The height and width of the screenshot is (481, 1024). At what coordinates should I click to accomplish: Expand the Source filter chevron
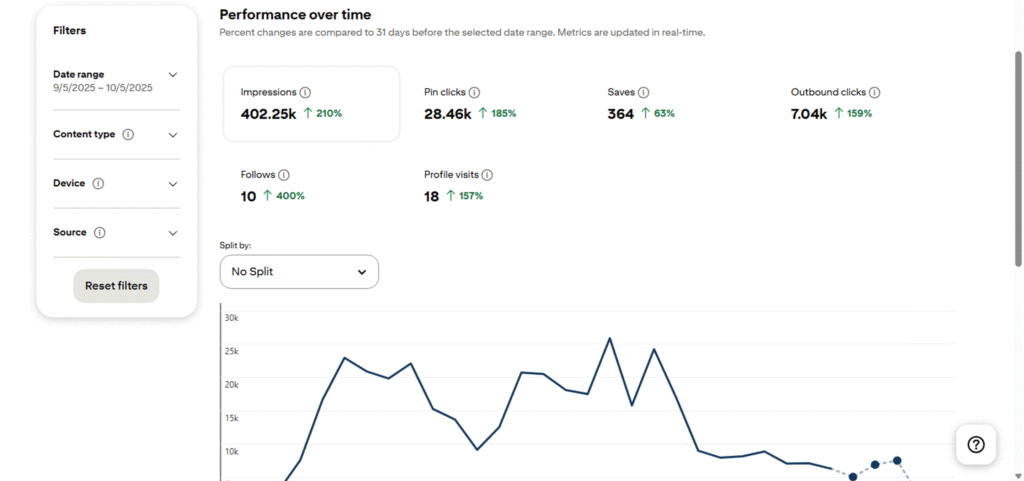pyautogui.click(x=173, y=233)
